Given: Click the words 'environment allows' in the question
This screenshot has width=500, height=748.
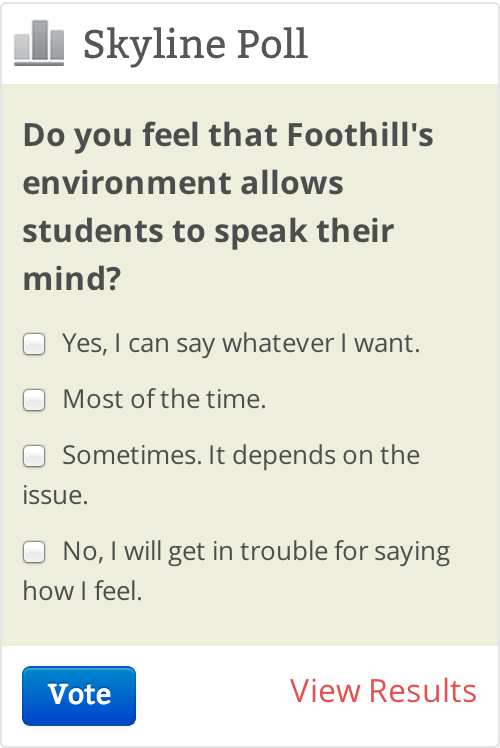Looking at the screenshot, I should click(183, 183).
